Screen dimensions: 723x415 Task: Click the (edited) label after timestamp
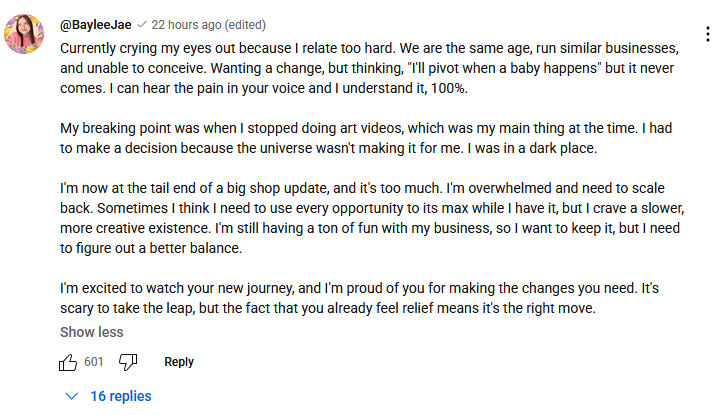tap(245, 25)
